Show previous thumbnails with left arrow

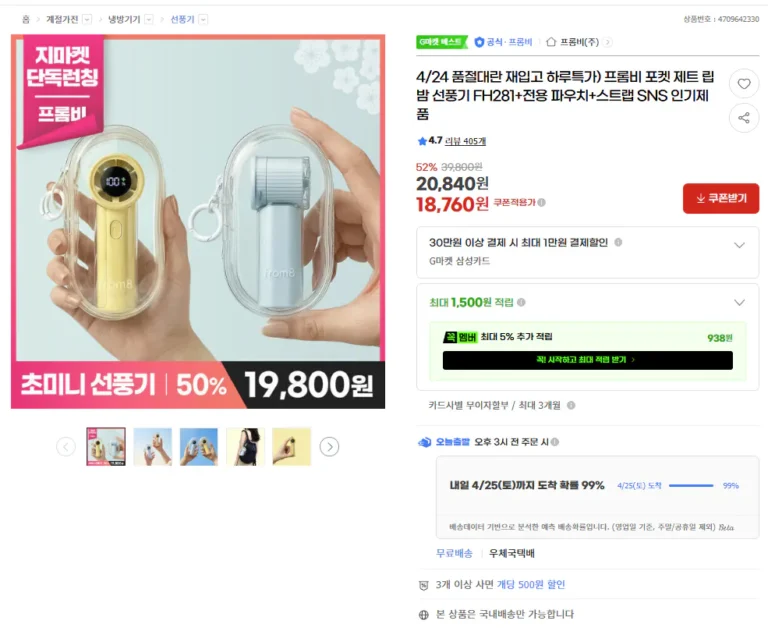pos(66,446)
